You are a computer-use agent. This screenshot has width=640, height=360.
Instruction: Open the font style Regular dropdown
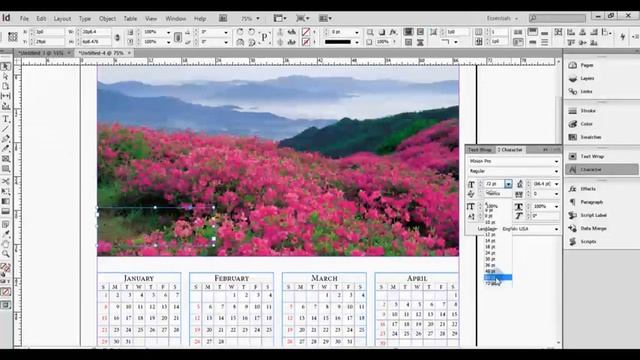(556, 171)
